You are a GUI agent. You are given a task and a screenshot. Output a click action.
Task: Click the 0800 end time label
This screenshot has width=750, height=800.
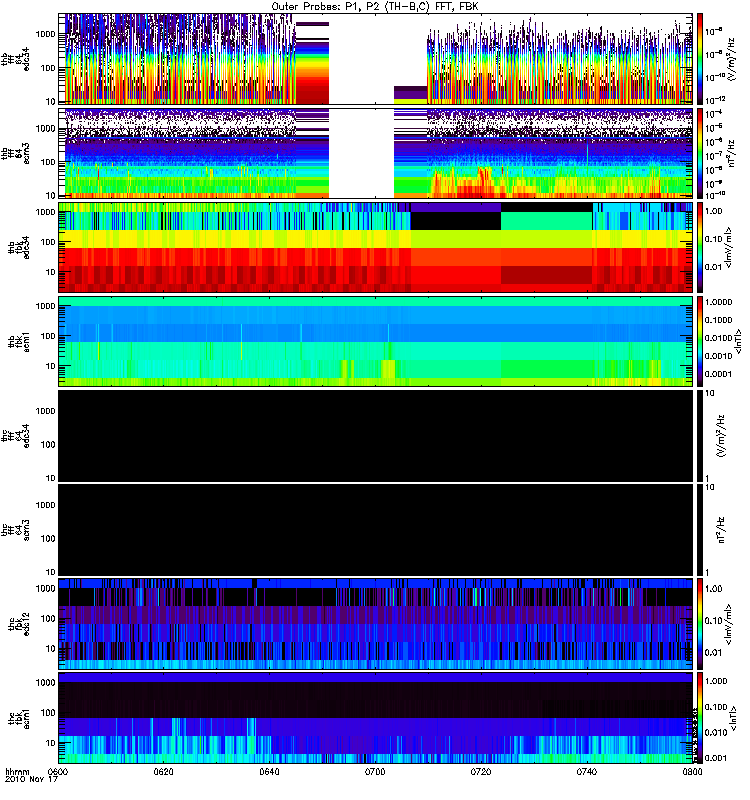pos(692,771)
